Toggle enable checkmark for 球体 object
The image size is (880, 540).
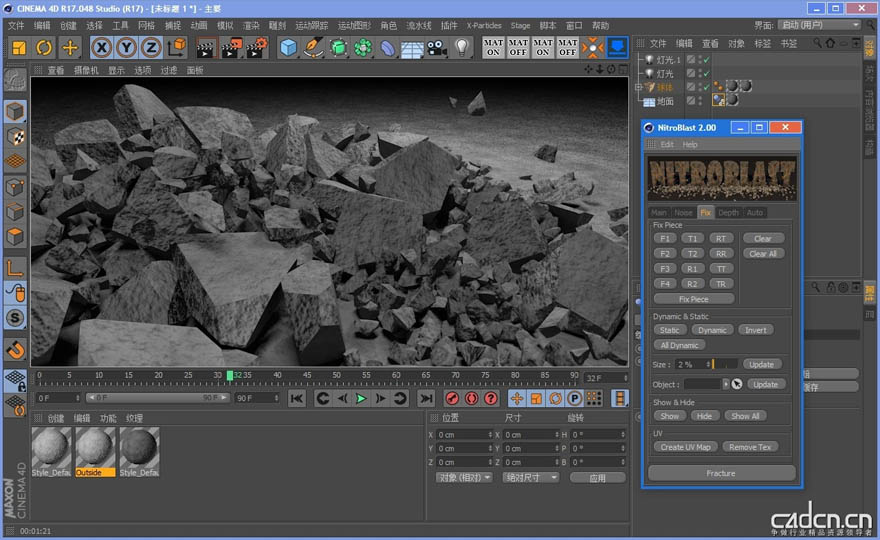707,87
